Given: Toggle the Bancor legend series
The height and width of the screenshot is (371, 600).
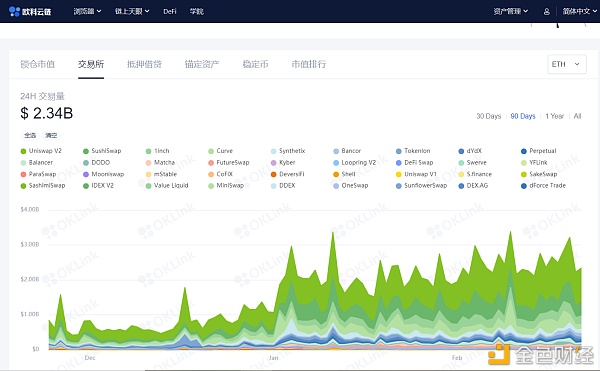Looking at the screenshot, I should (x=347, y=151).
